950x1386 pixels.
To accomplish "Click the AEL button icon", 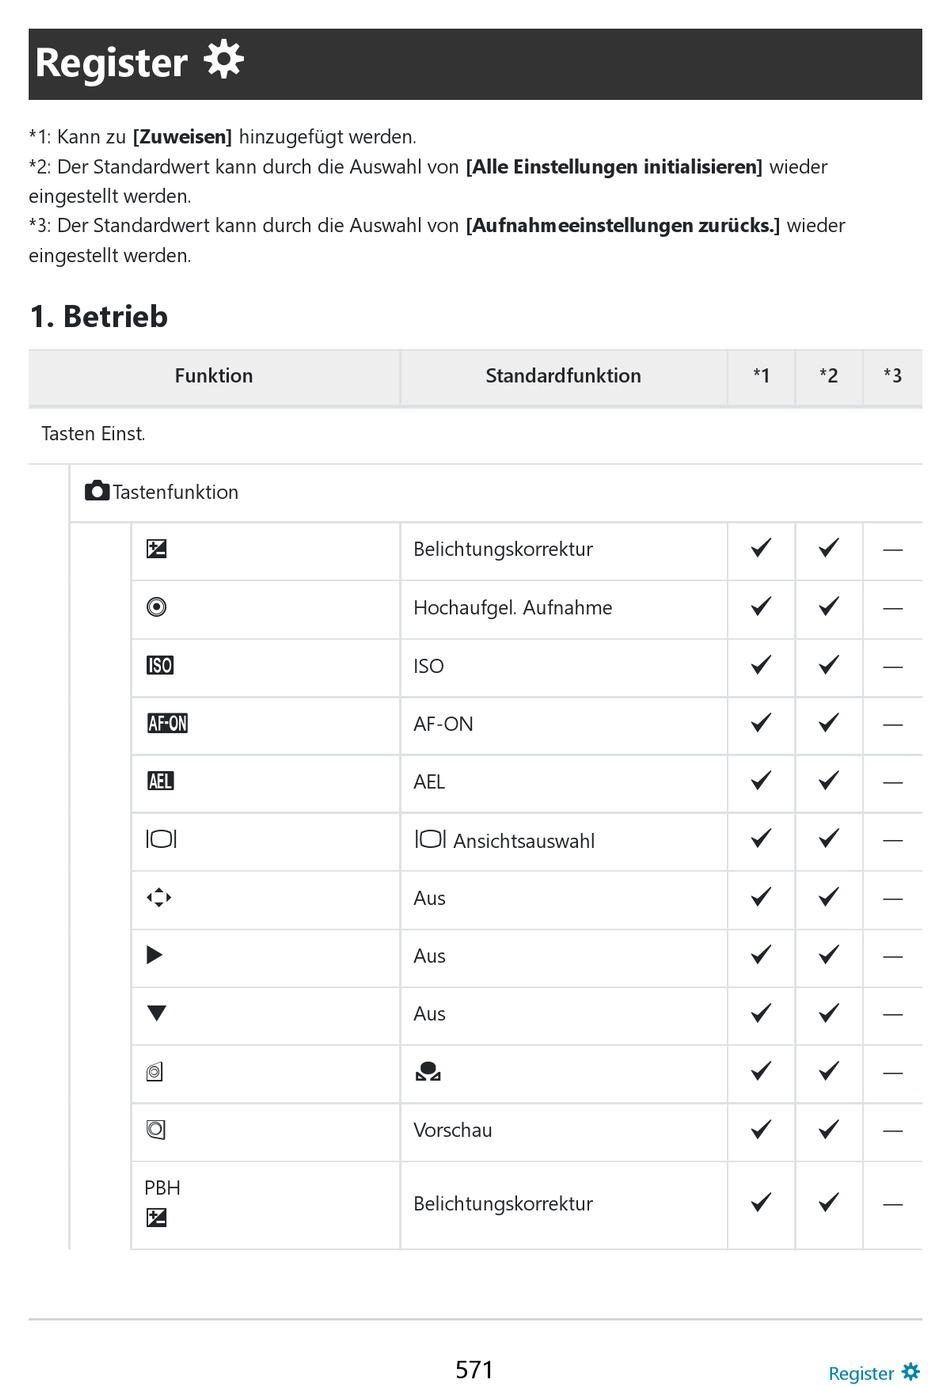I will (160, 781).
